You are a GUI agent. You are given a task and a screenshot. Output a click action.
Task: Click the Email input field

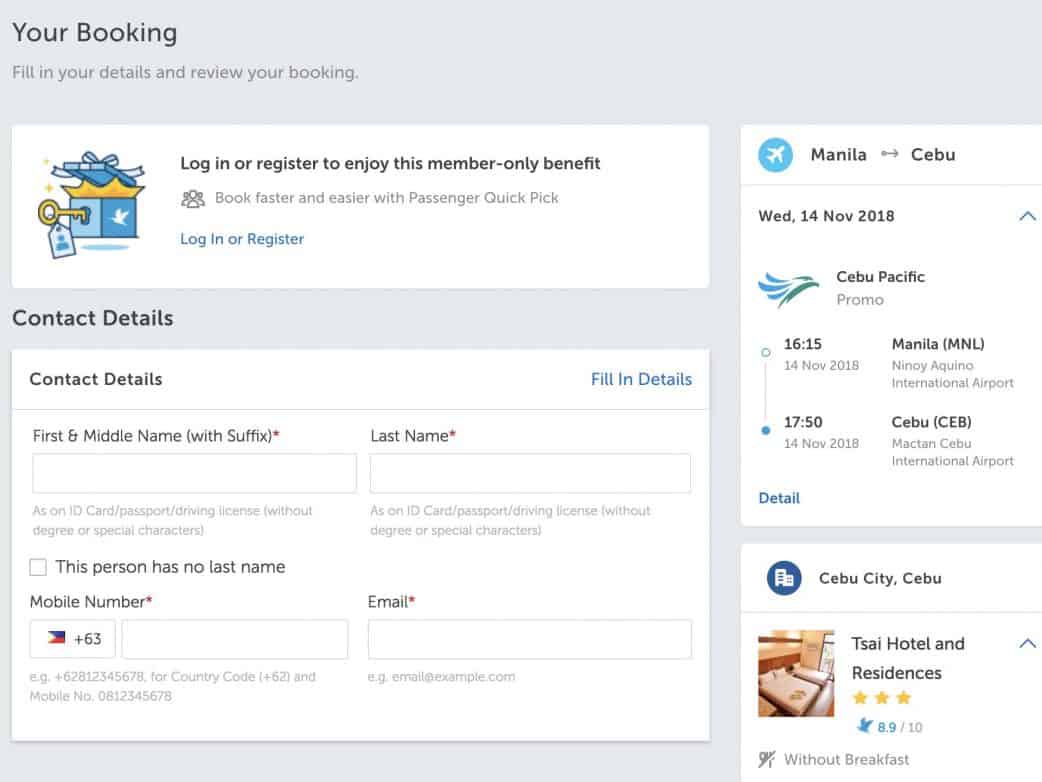point(529,639)
